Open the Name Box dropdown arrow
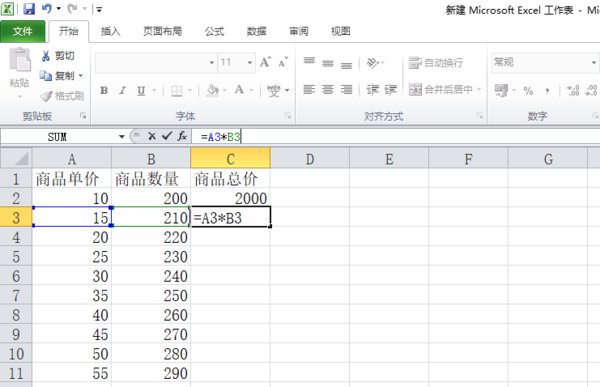This screenshot has width=600, height=387. click(x=122, y=136)
